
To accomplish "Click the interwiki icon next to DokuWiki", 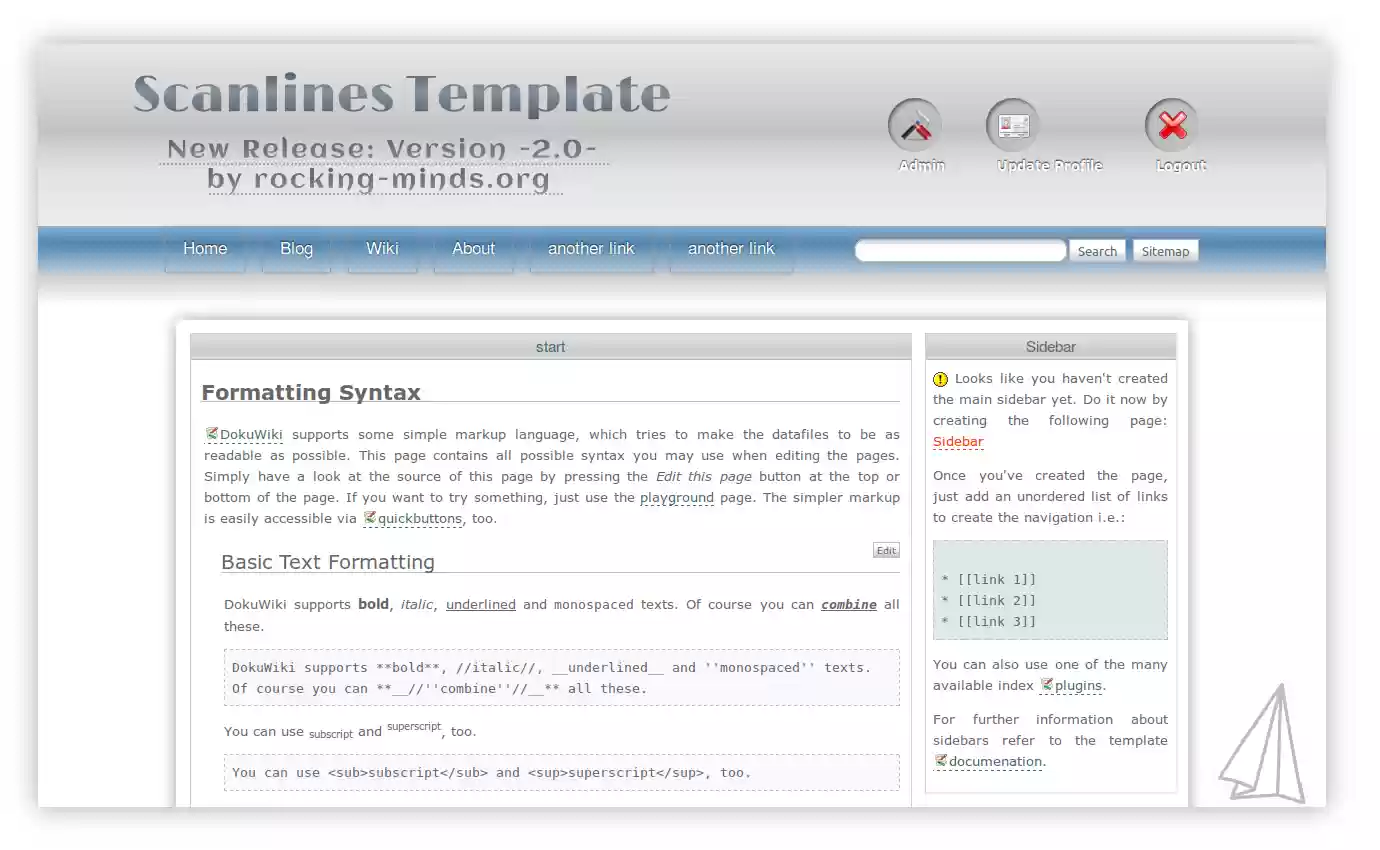I will (x=211, y=434).
